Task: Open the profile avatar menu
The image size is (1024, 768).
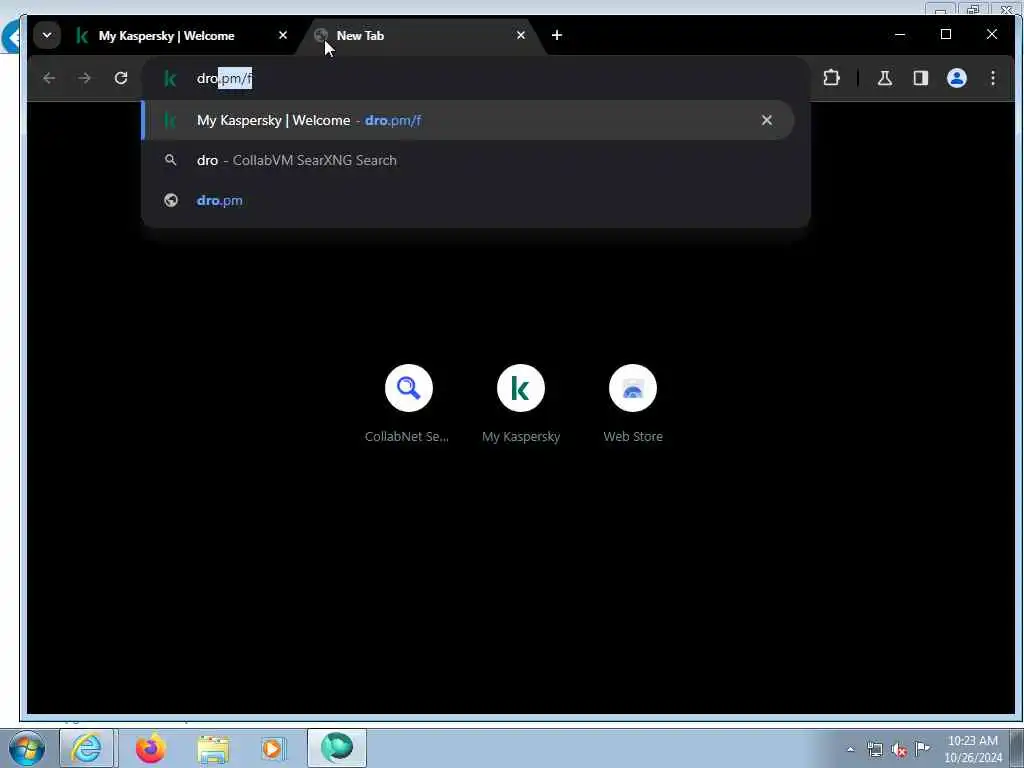Action: (957, 78)
